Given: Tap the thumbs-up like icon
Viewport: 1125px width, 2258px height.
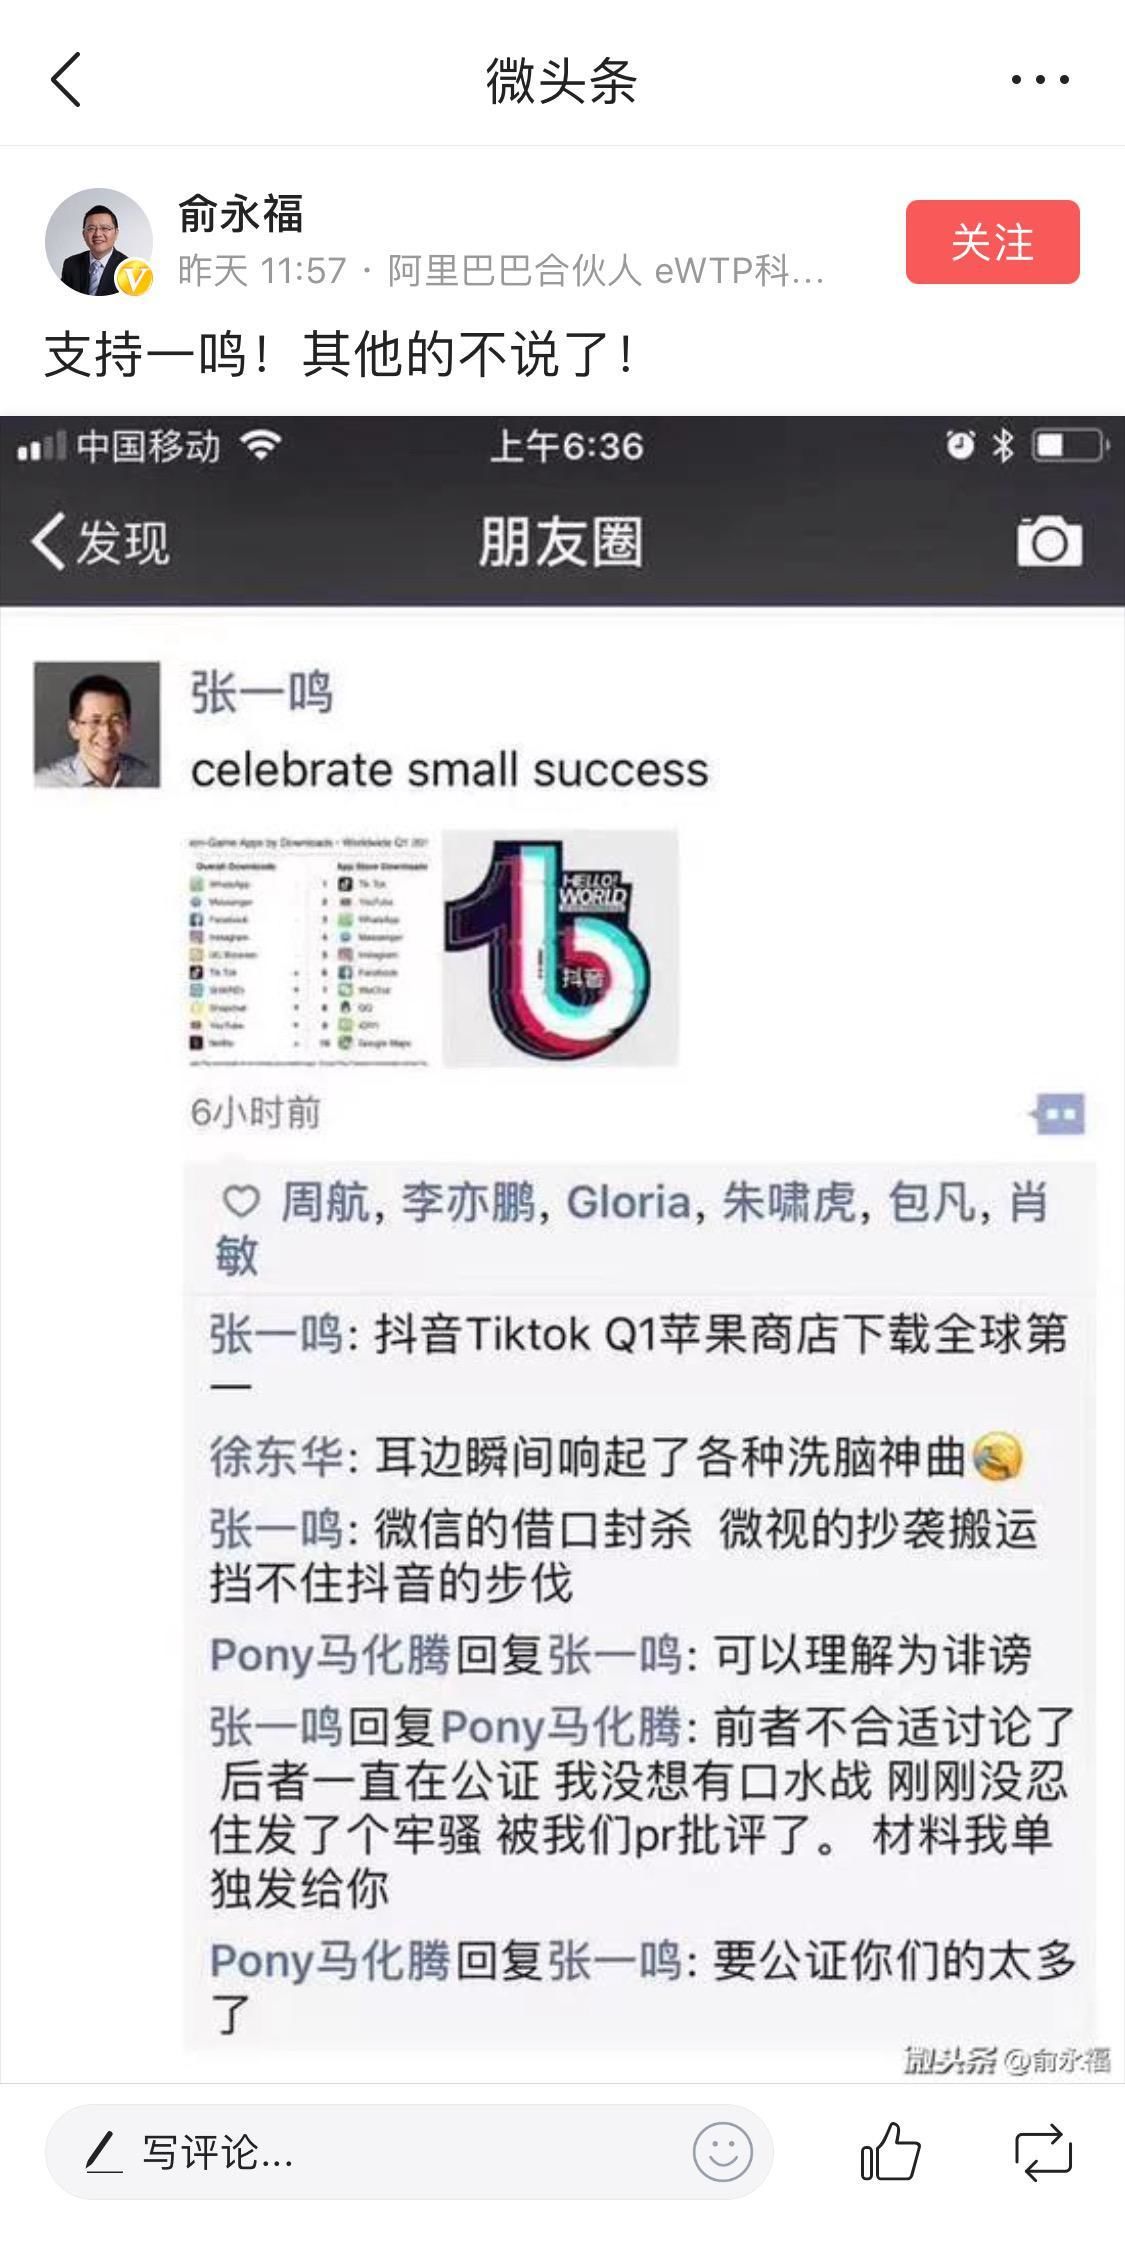Looking at the screenshot, I should point(889,2150).
